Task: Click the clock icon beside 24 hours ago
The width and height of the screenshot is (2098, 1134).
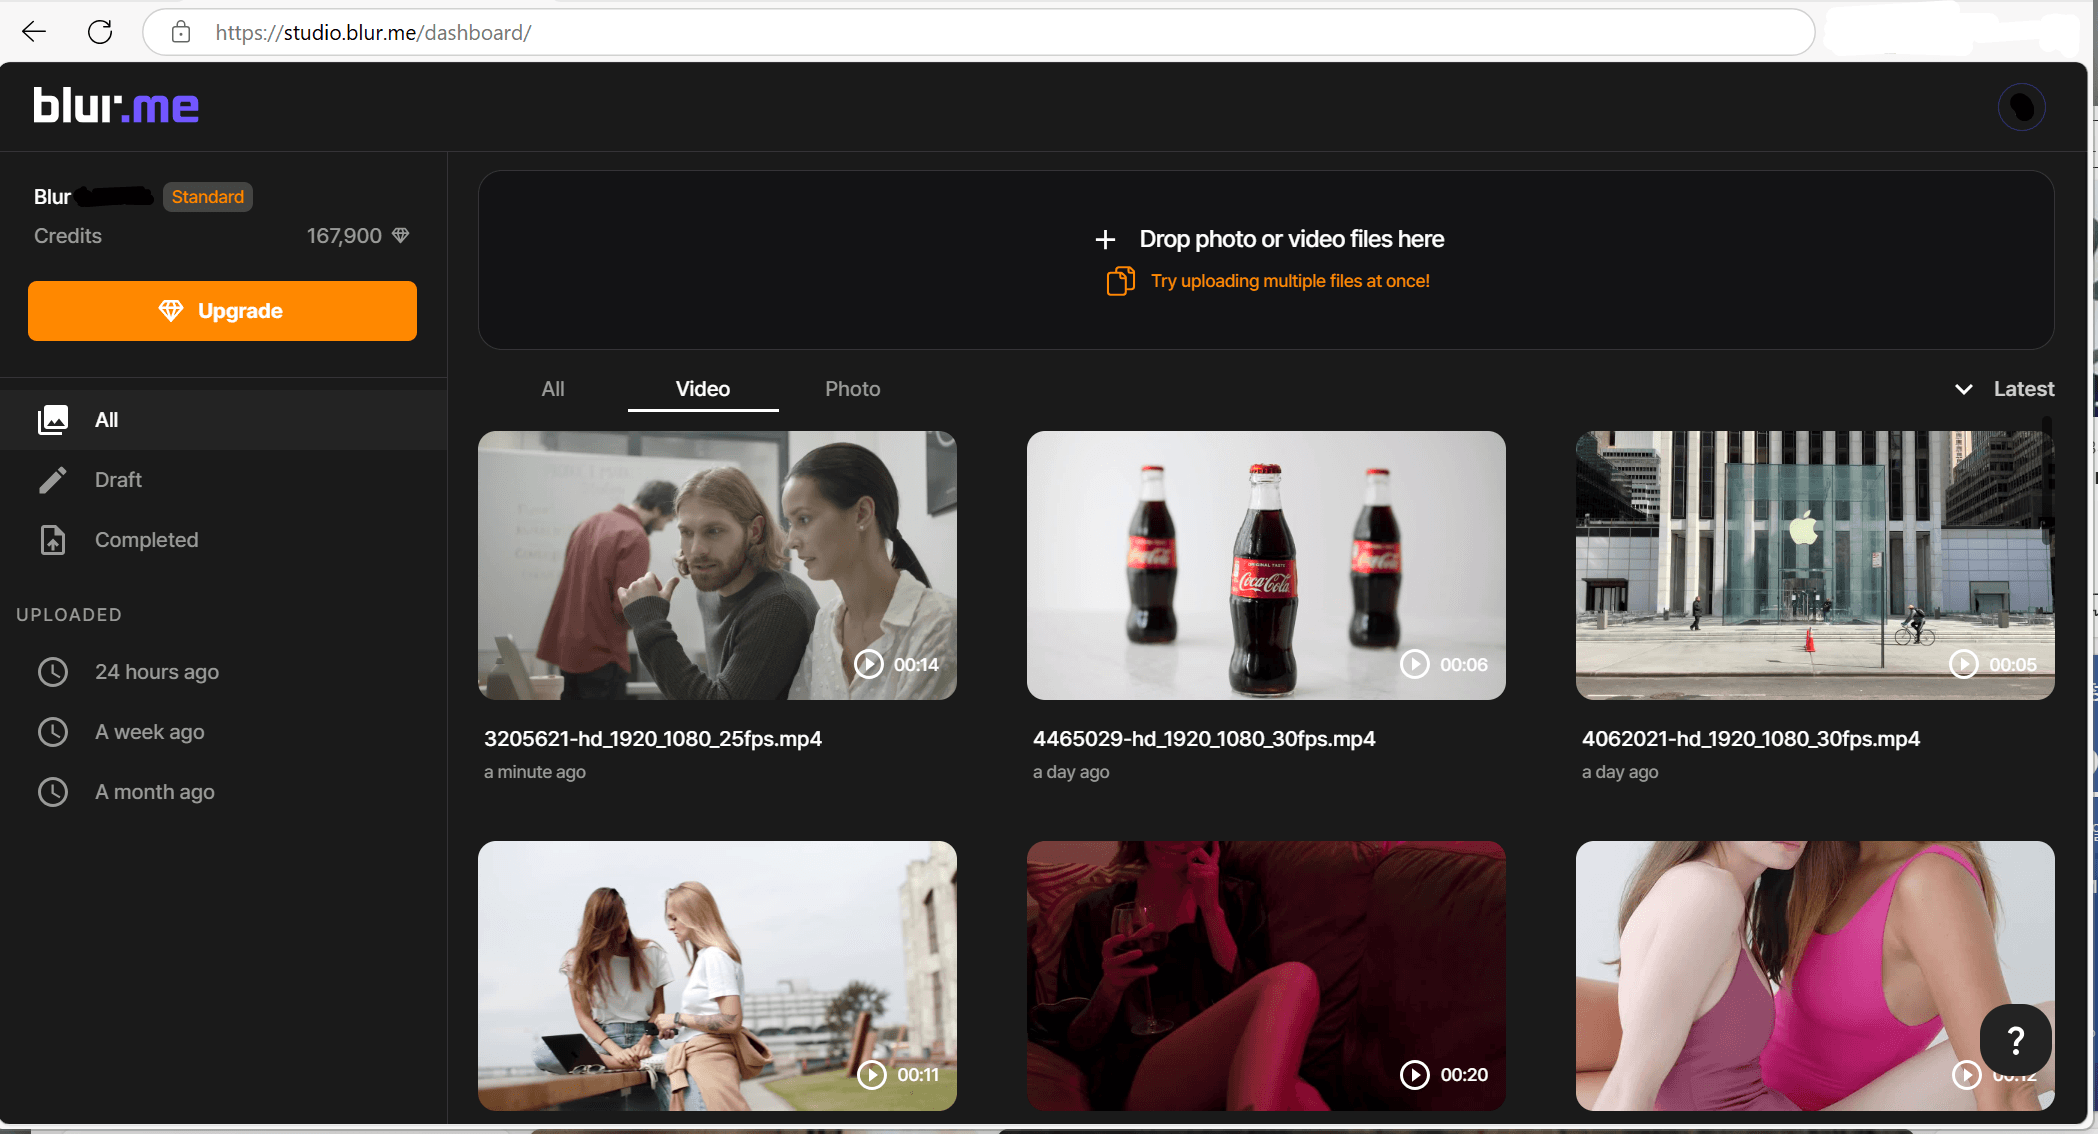Action: pos(52,672)
